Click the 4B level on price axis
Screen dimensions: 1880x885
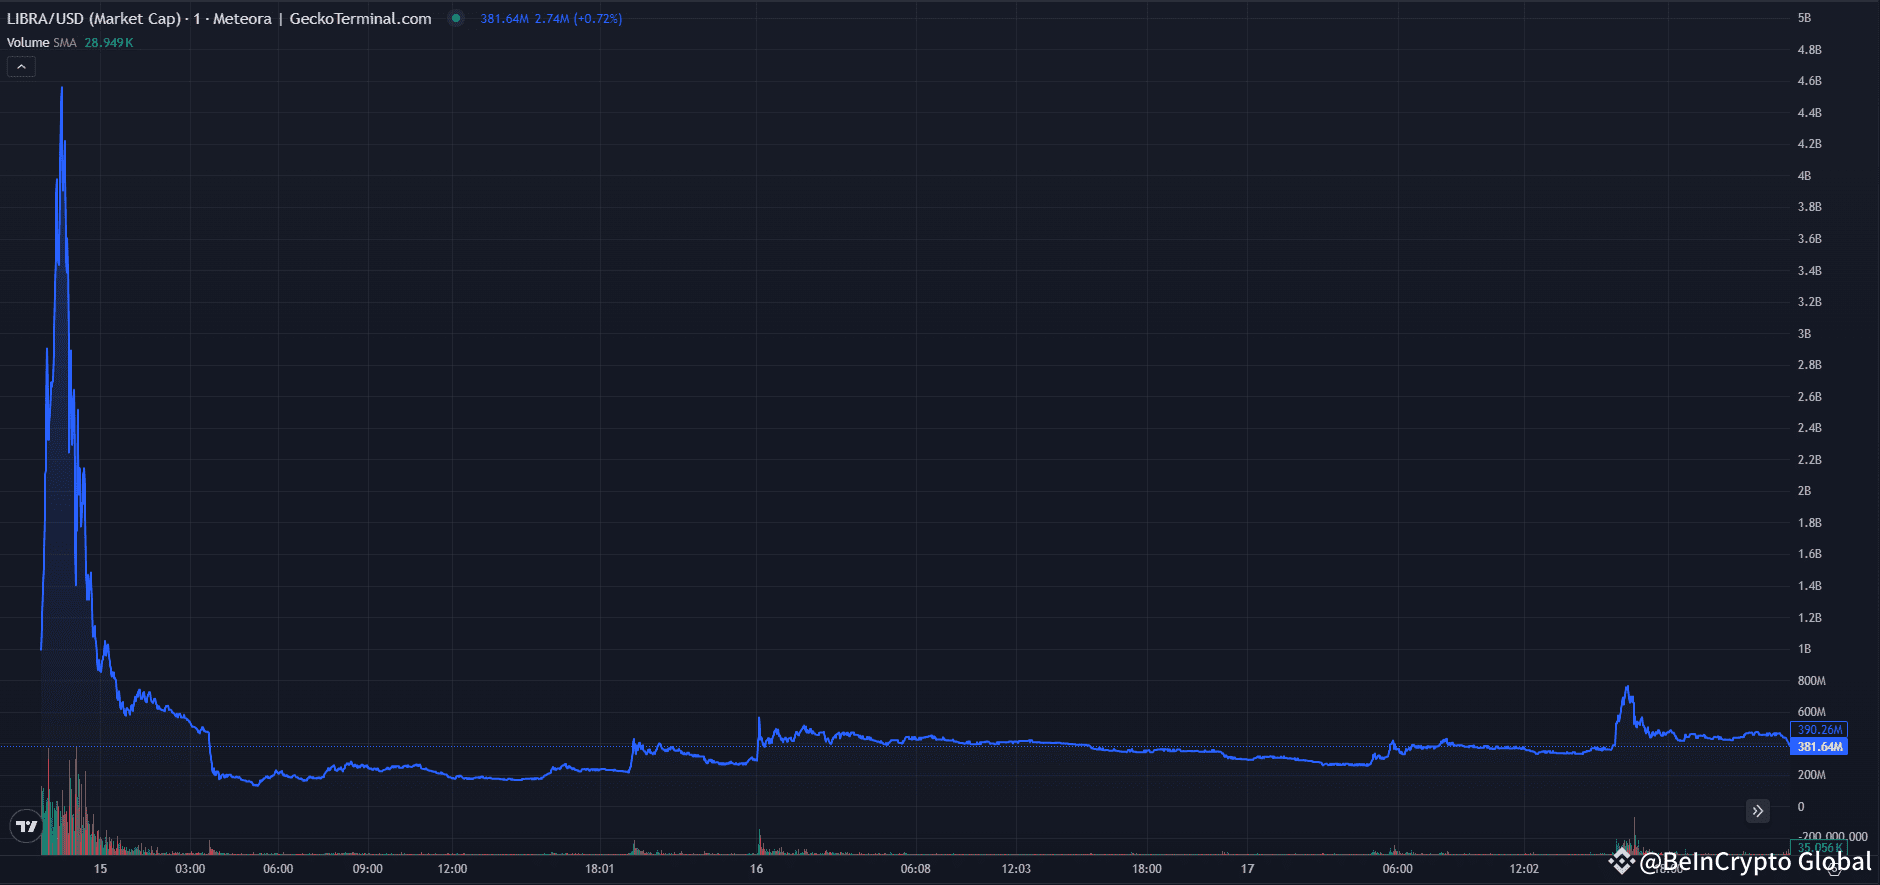point(1804,176)
